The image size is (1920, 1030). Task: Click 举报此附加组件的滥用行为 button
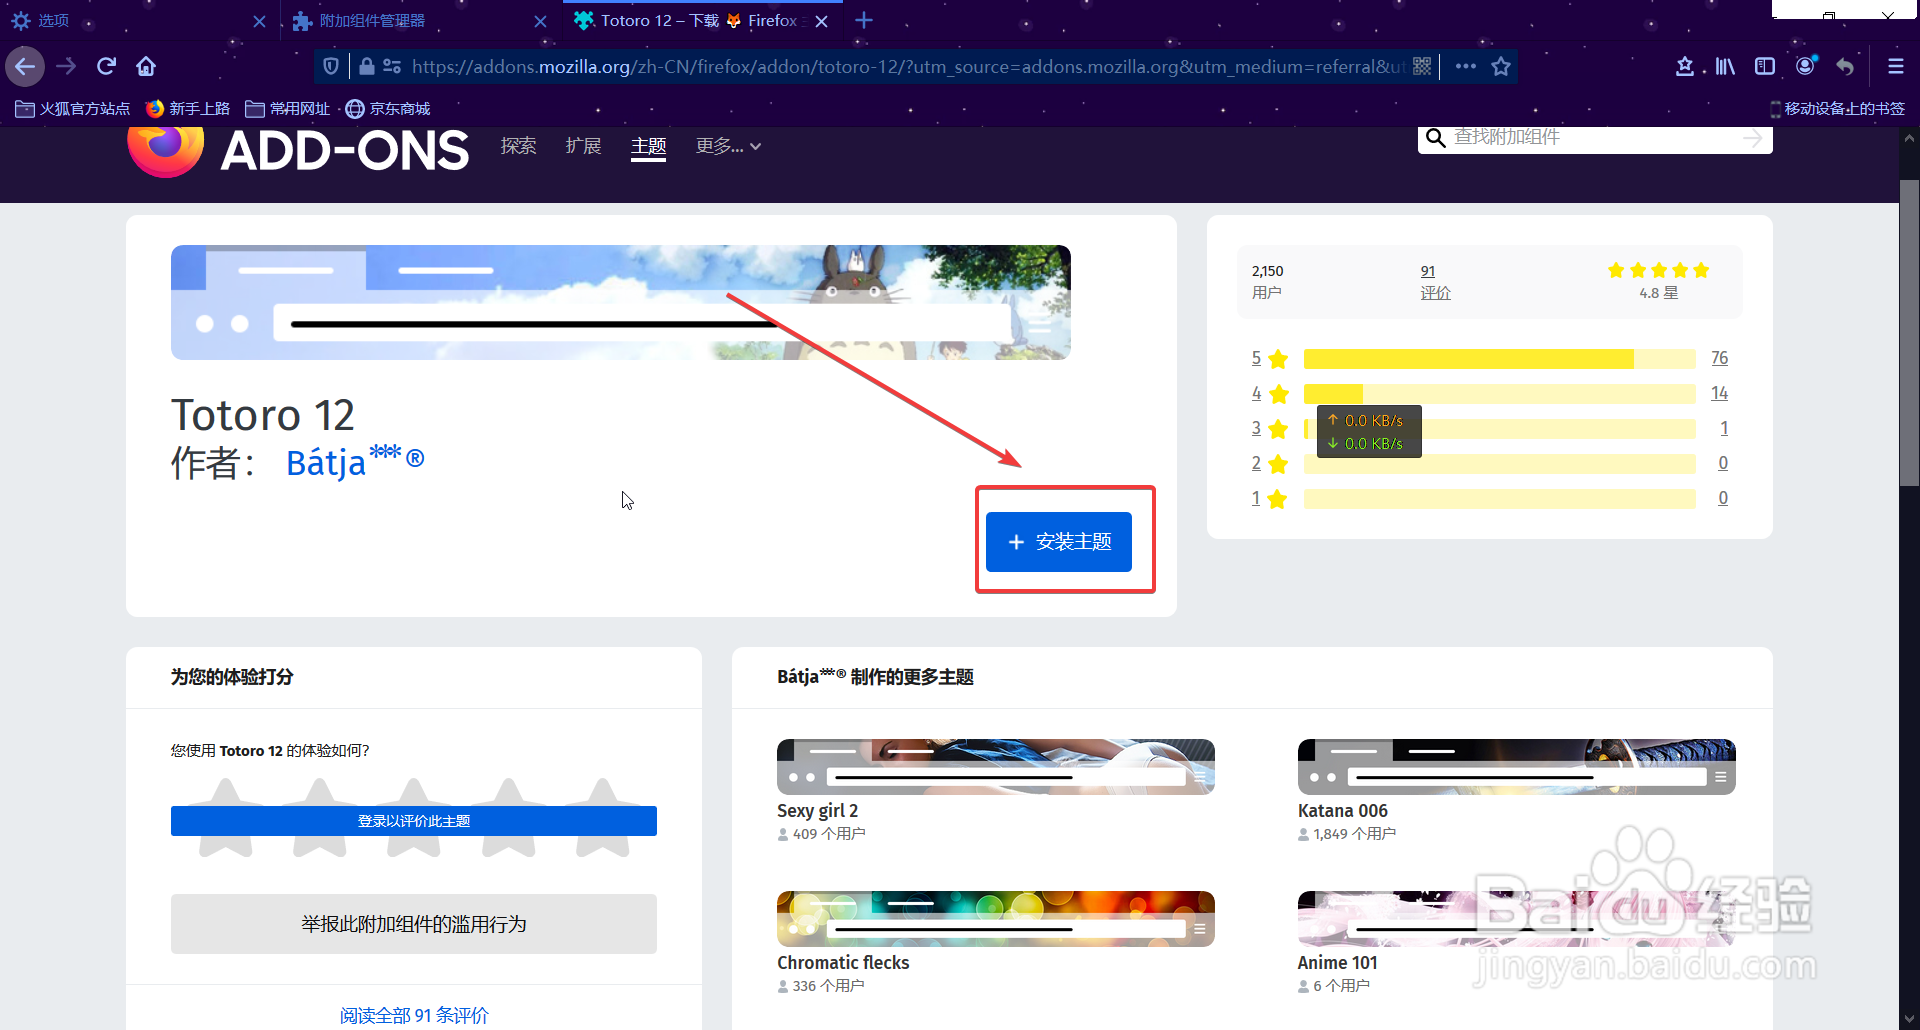click(414, 924)
